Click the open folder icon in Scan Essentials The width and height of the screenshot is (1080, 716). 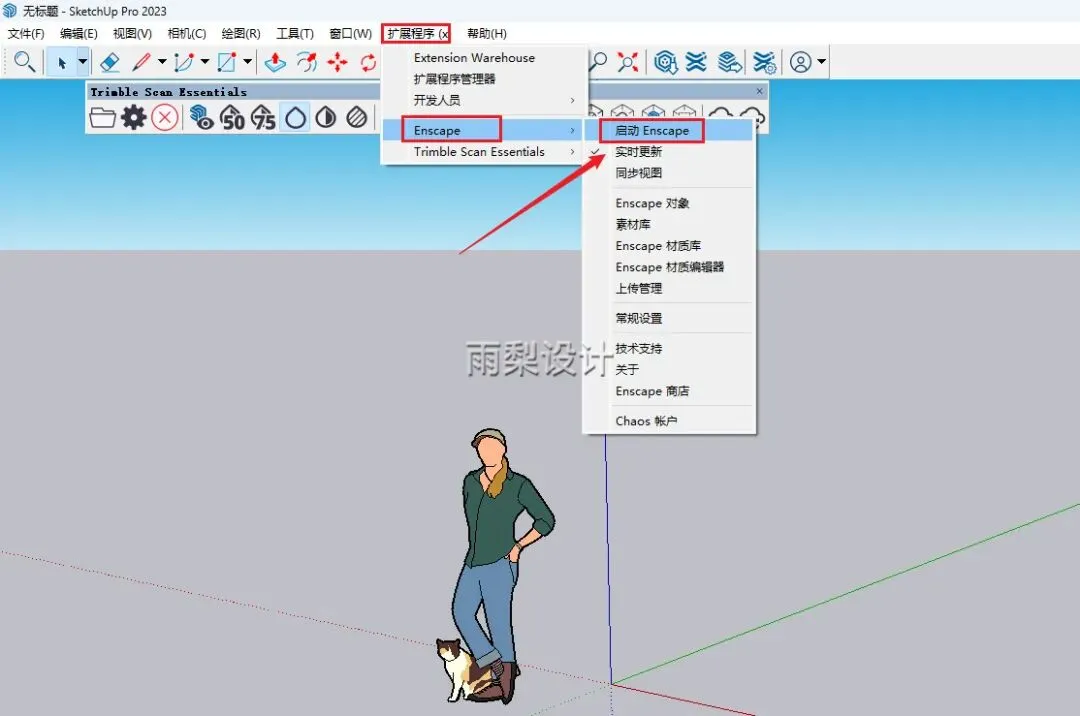pos(102,118)
